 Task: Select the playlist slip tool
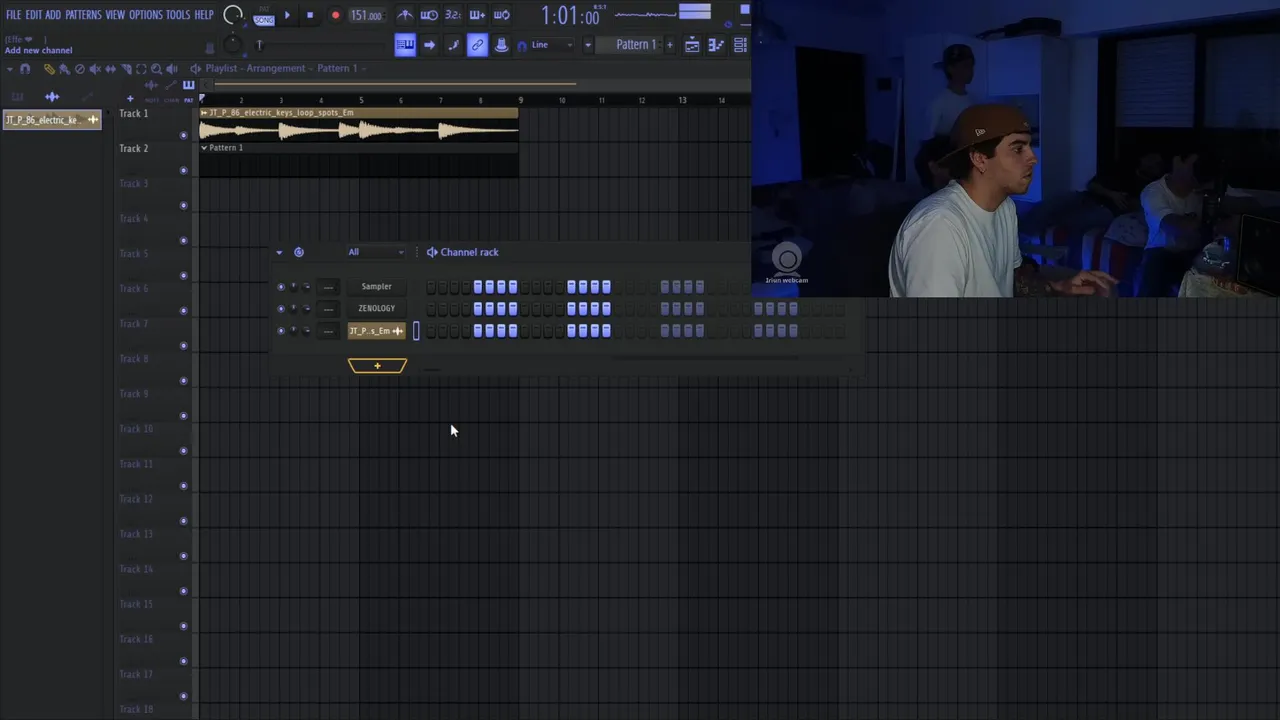110,69
